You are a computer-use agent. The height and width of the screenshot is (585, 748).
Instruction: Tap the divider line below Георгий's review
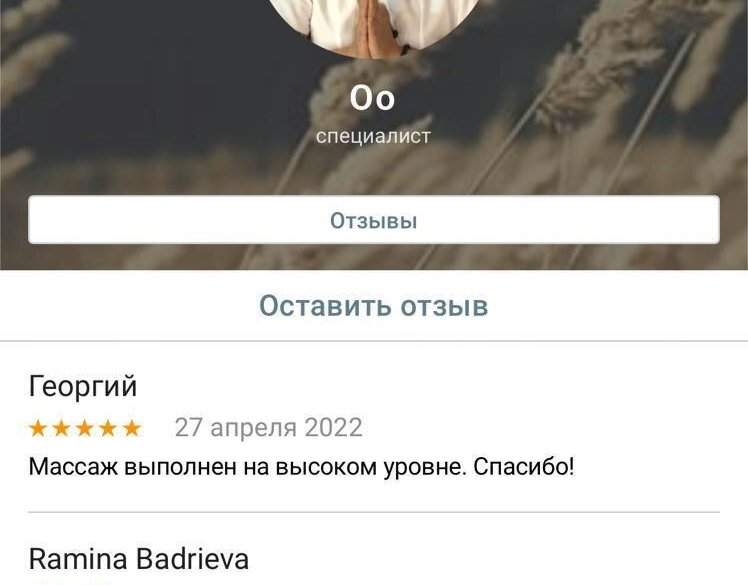click(x=374, y=512)
